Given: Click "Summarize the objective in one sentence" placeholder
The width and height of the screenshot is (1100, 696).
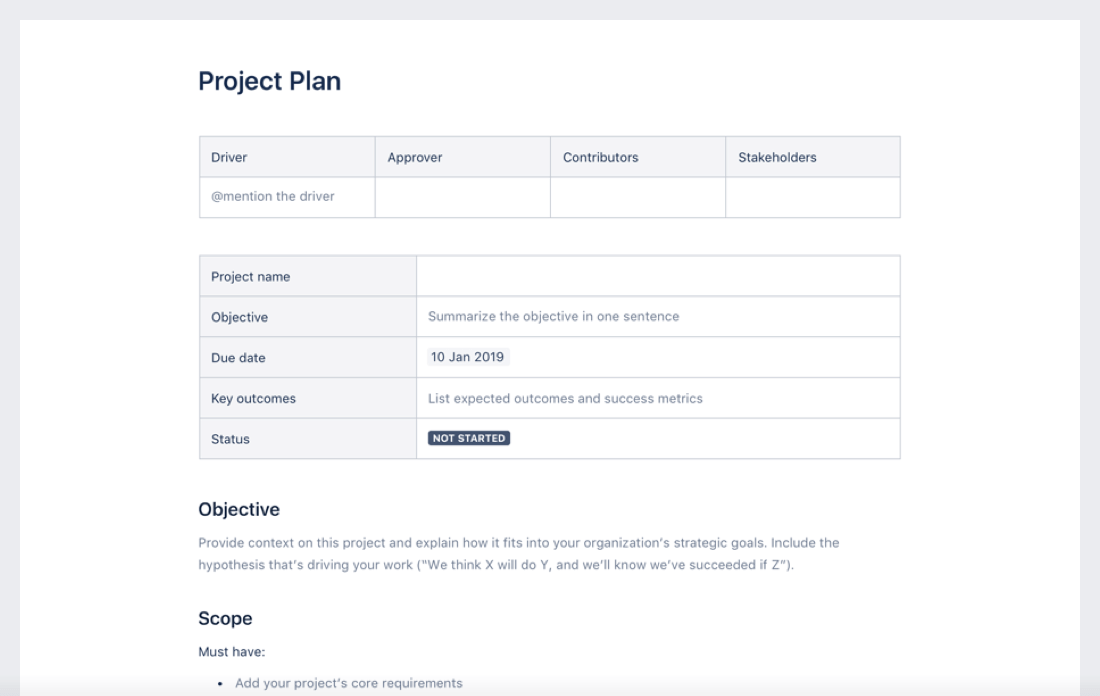Looking at the screenshot, I should coord(553,317).
